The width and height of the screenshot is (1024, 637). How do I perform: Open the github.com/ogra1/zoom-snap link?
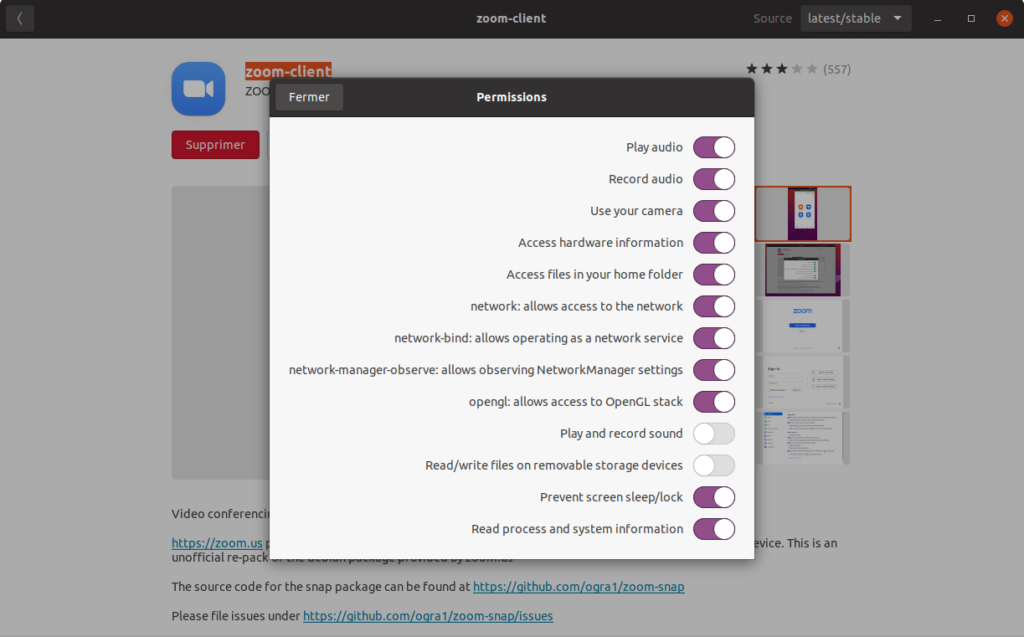pos(579,587)
